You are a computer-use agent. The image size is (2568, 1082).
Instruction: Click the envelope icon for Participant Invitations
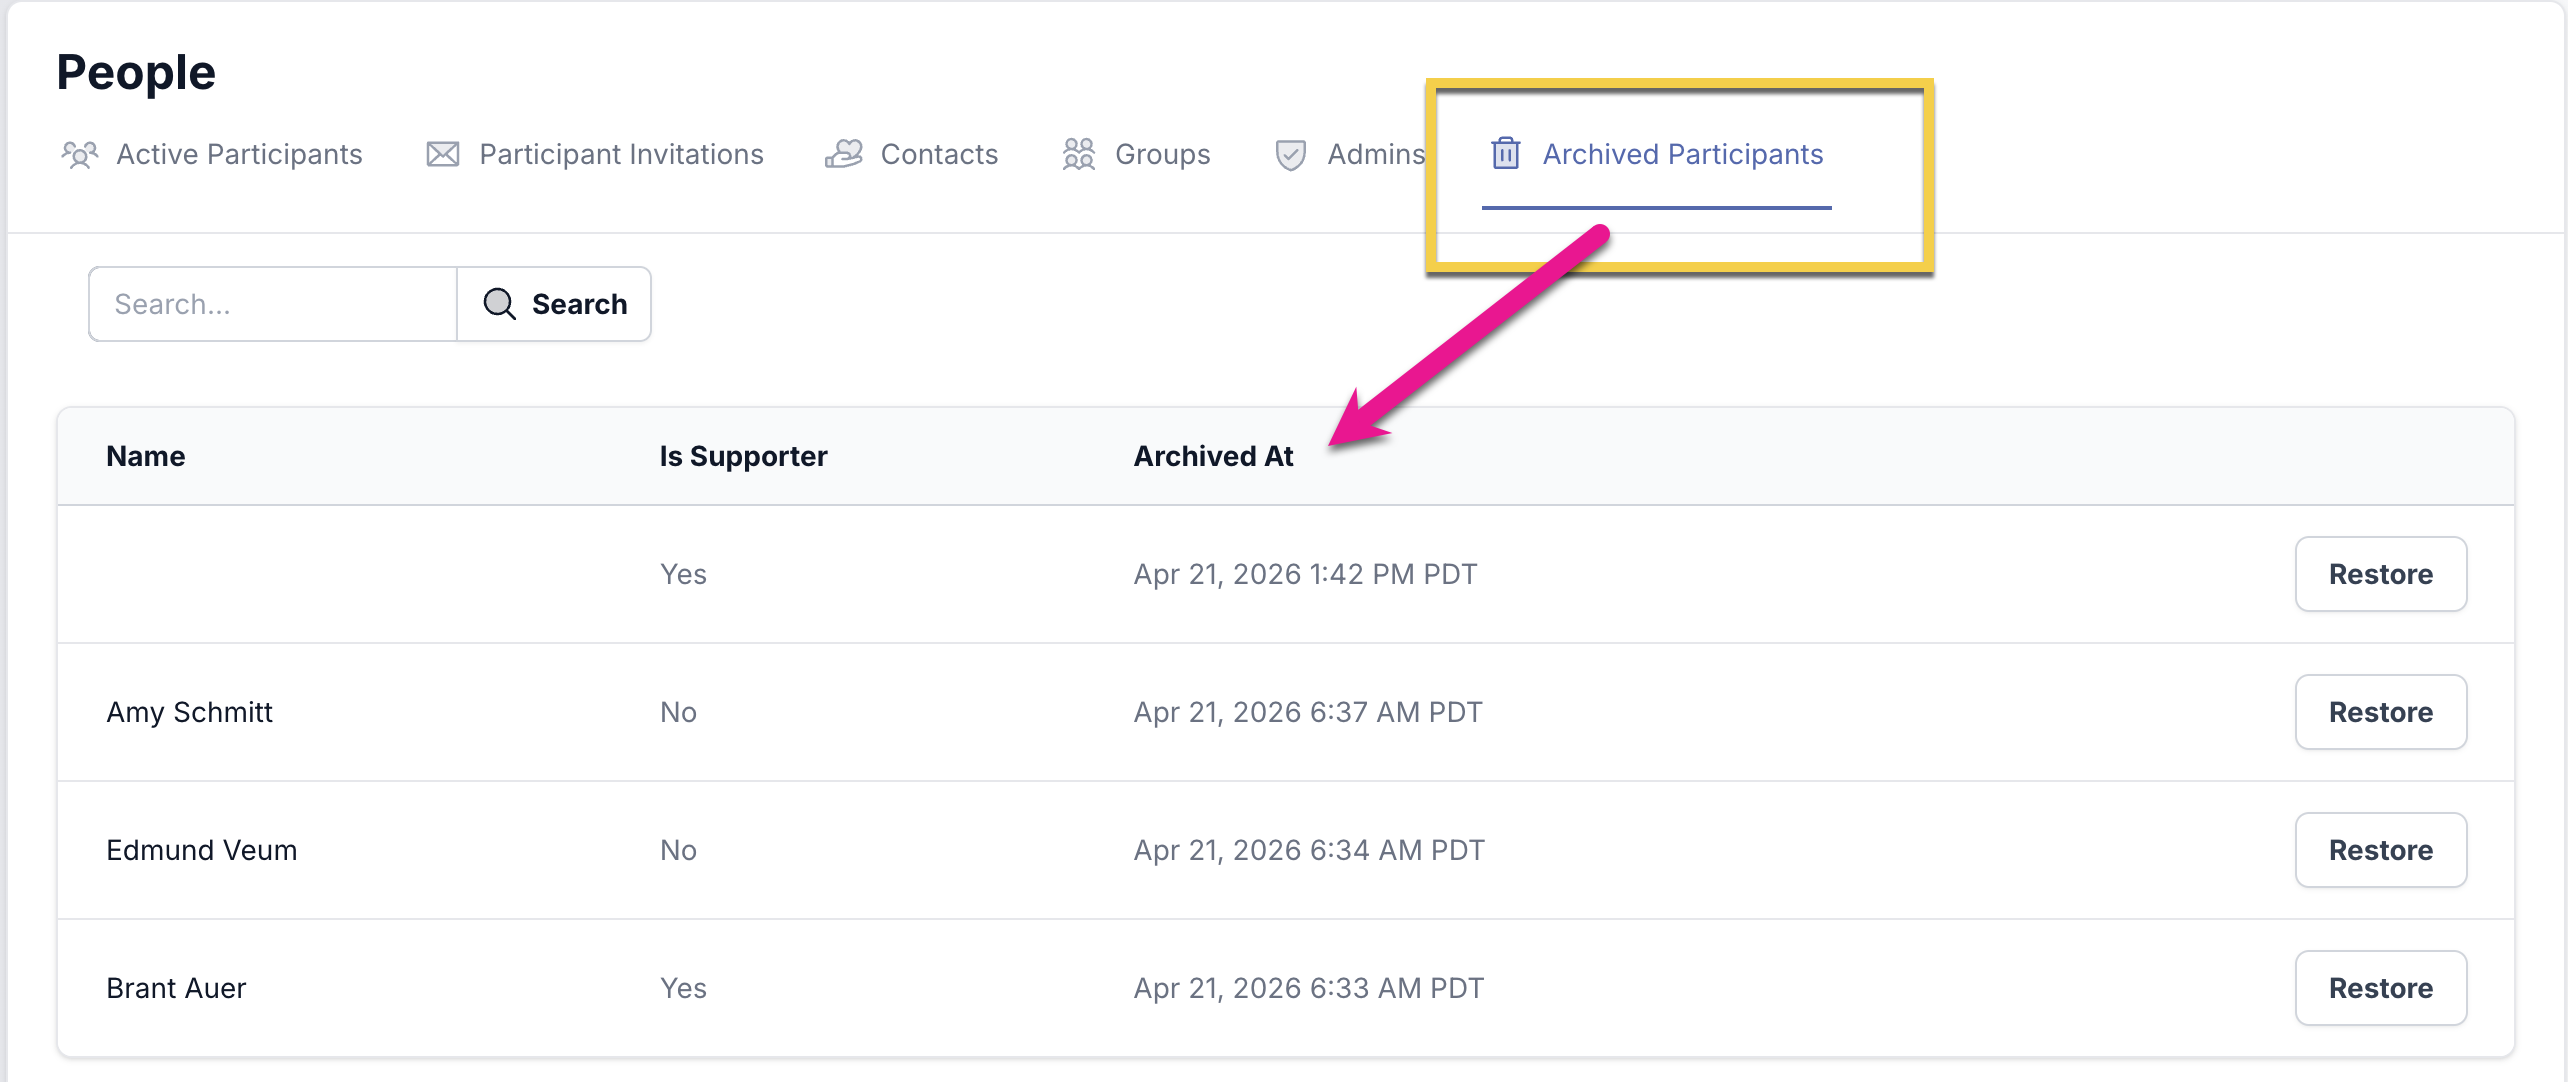[443, 155]
